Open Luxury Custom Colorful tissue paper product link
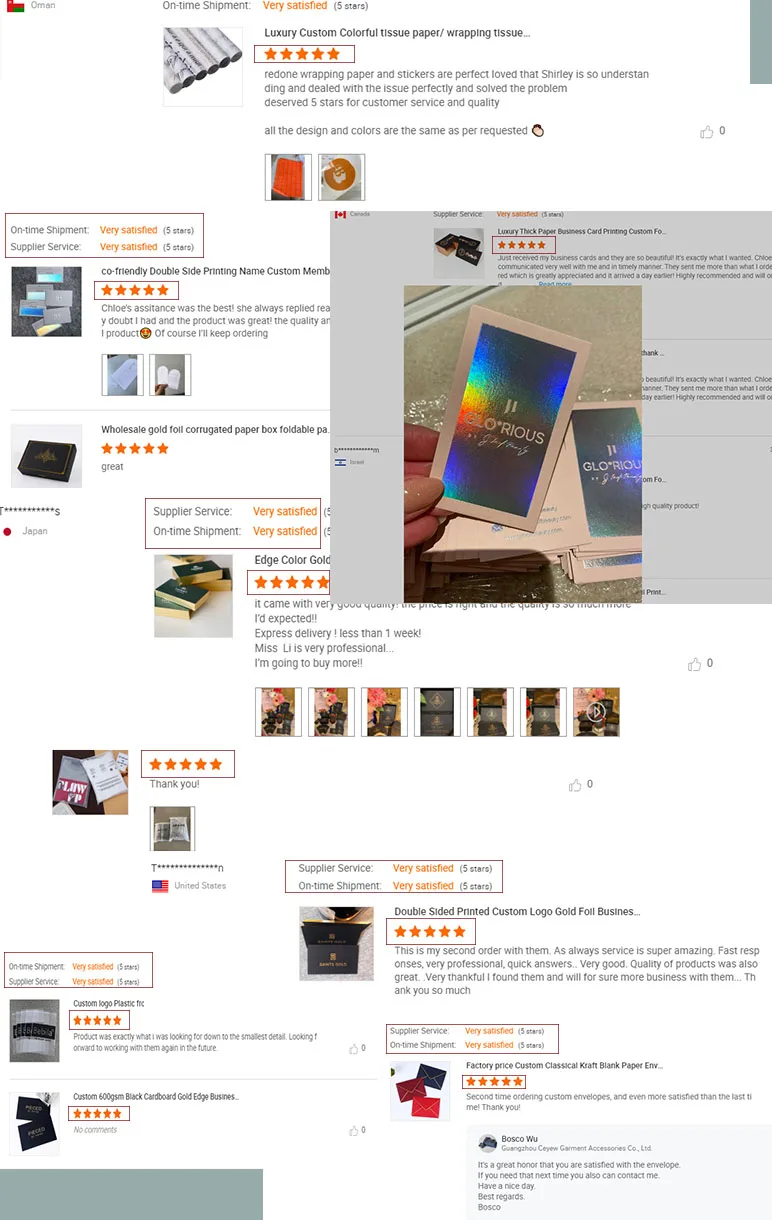This screenshot has height=1220, width=772. tap(397, 33)
